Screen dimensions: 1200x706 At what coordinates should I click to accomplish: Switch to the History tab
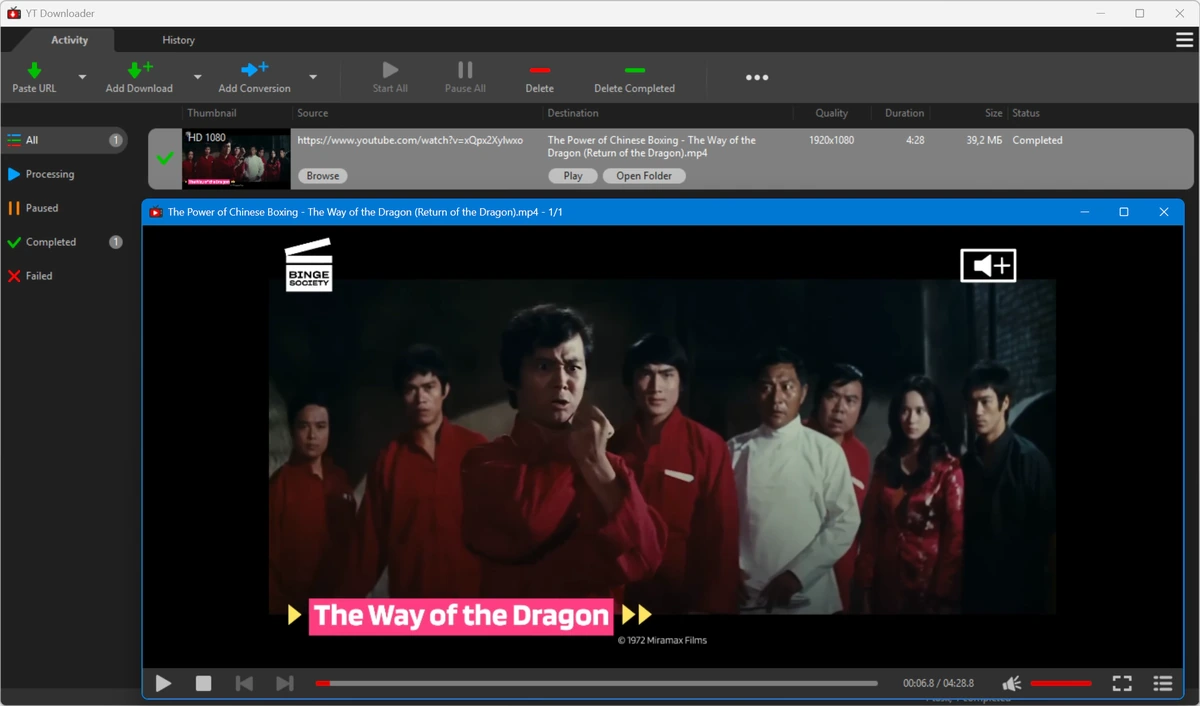tap(178, 40)
